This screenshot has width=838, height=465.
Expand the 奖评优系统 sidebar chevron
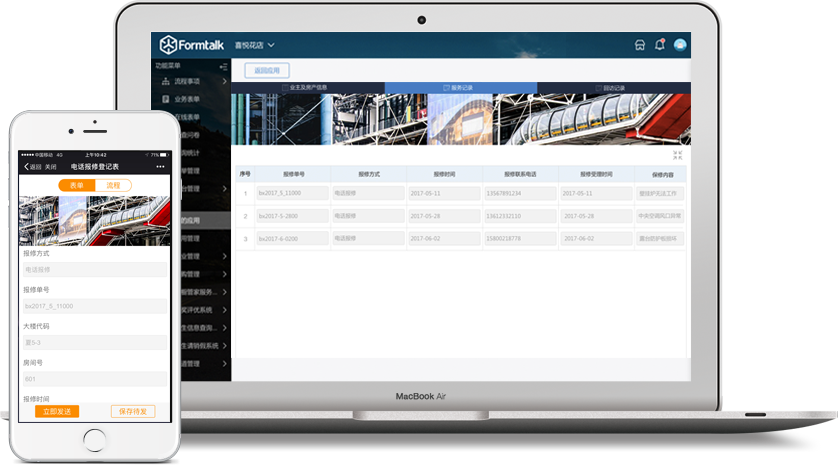[x=224, y=310]
